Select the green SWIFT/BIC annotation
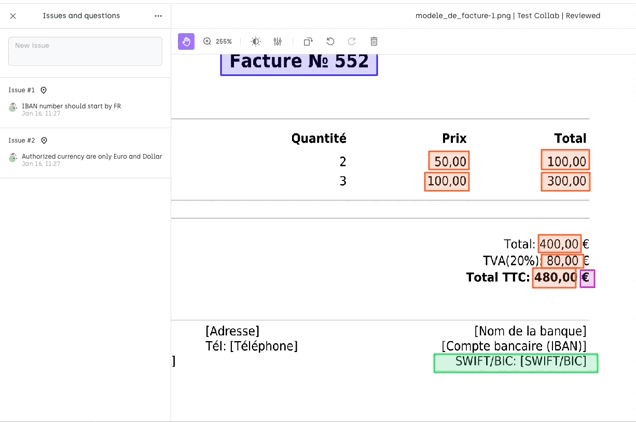 (x=516, y=363)
